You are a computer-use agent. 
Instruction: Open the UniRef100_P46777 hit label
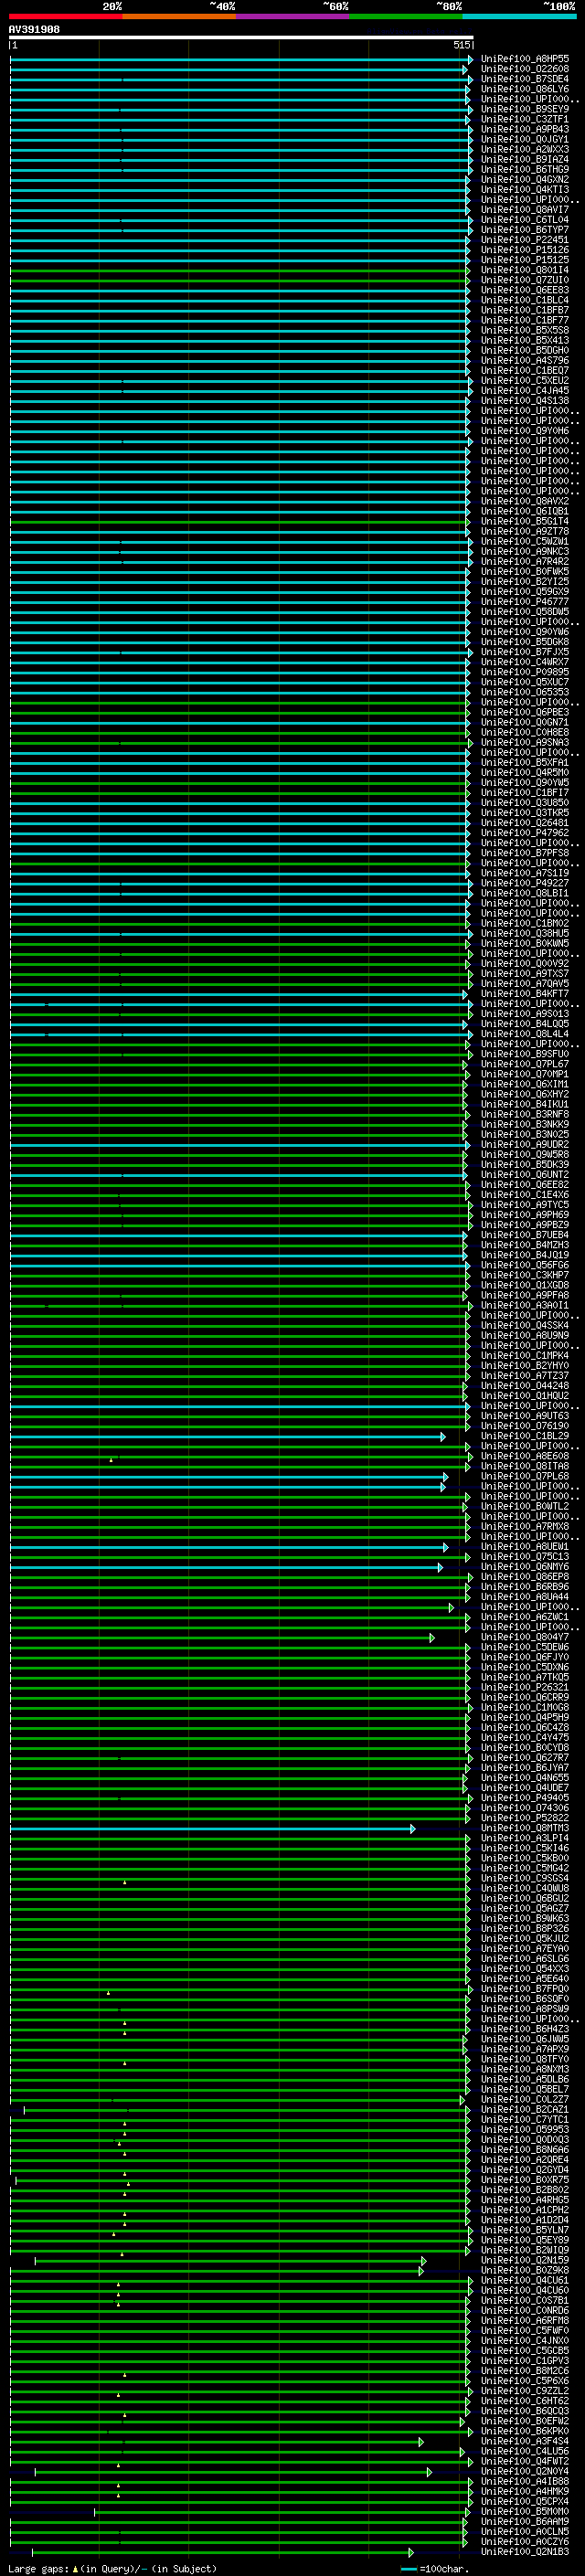(525, 602)
